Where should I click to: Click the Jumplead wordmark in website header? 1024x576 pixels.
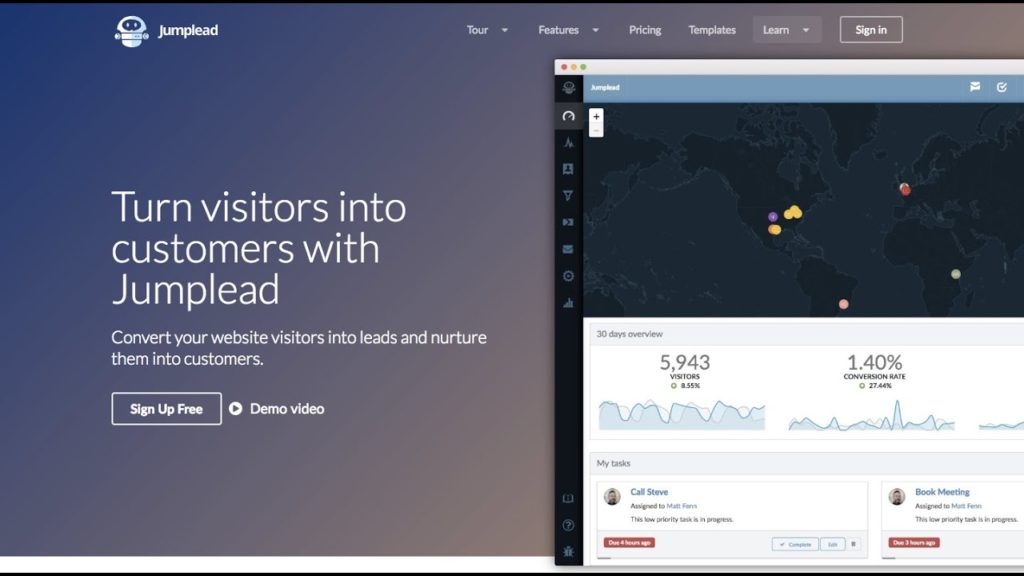[x=188, y=31]
